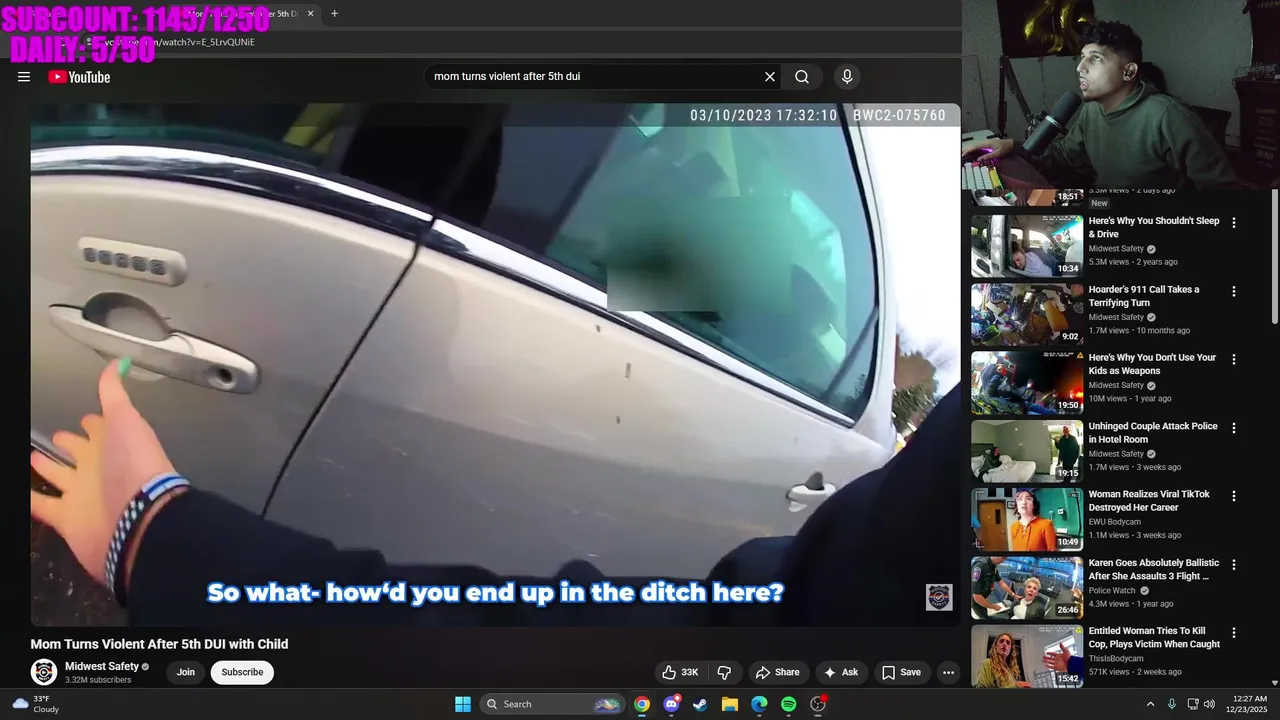Viewport: 1280px width, 720px height.
Task: Open Steam from the taskbar
Action: [700, 704]
